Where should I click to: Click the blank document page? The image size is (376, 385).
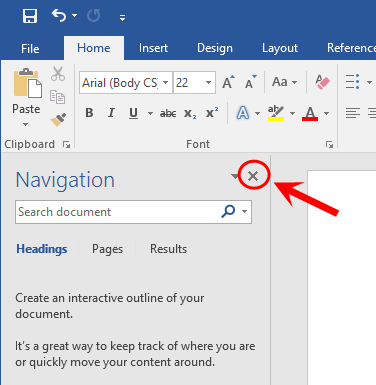click(342, 278)
